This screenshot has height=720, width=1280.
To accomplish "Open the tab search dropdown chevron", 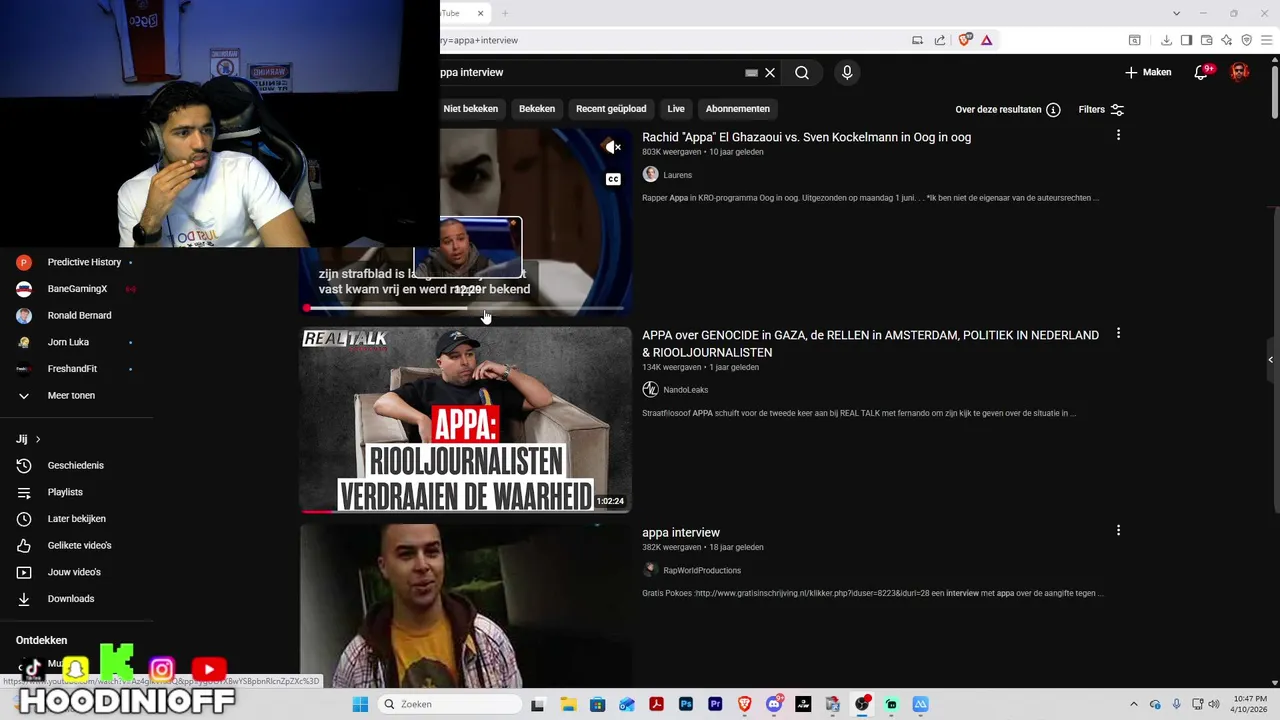I will click(1176, 13).
